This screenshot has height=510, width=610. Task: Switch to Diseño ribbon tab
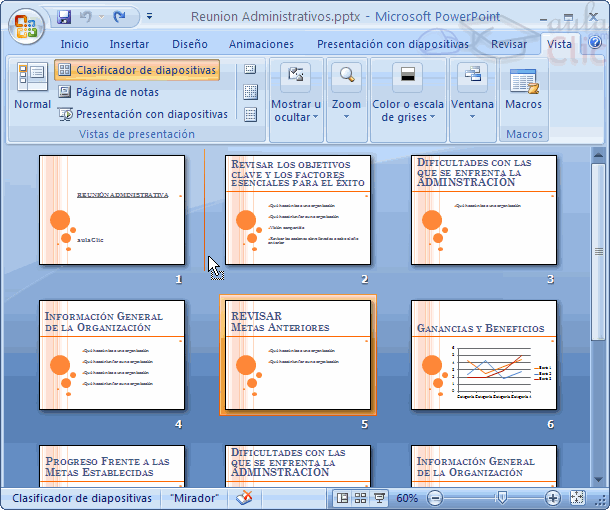190,44
